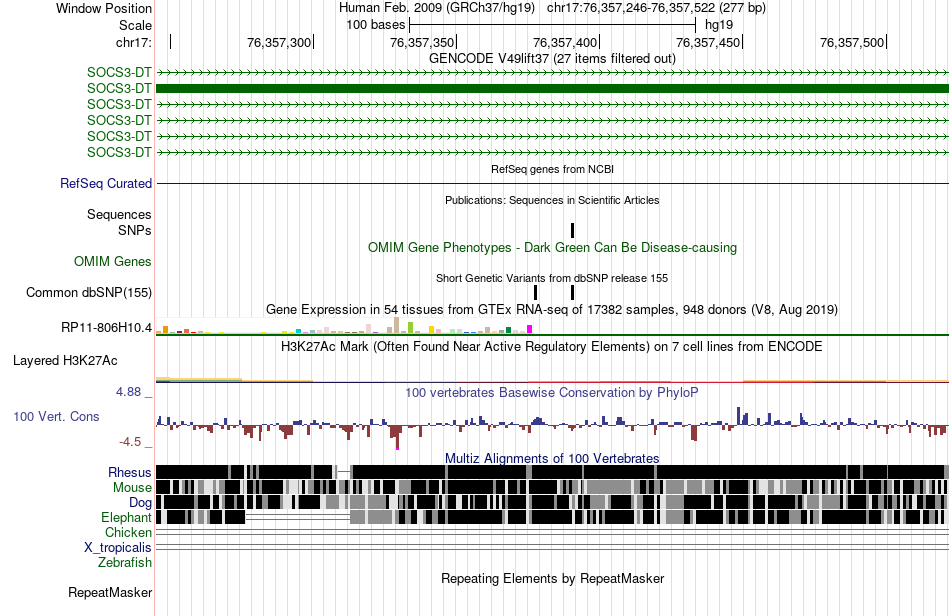Click the Window Position label

104,8
